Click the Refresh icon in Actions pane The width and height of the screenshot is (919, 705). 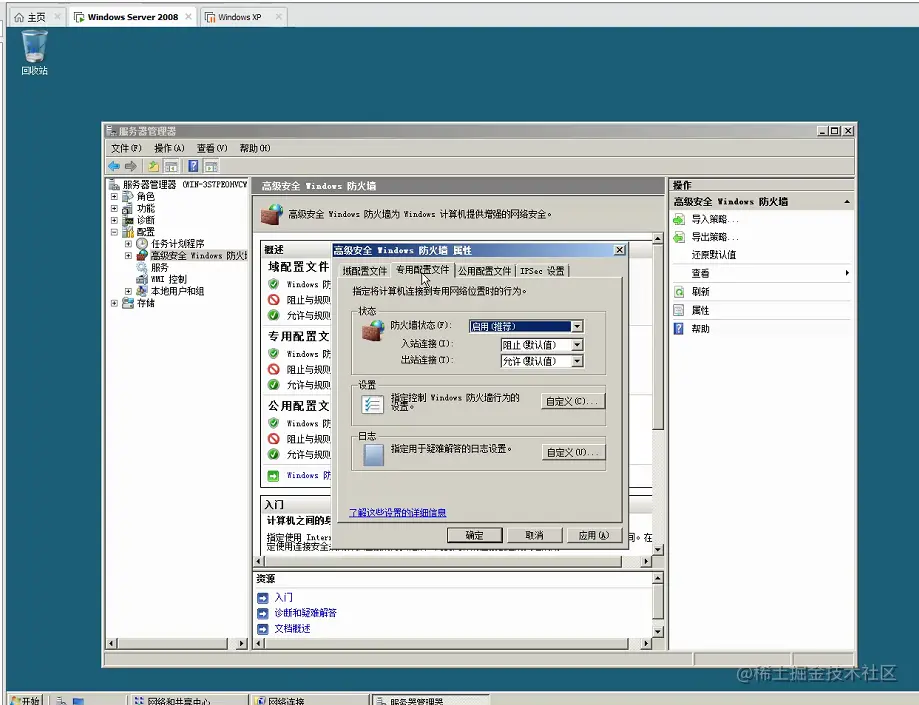679,291
